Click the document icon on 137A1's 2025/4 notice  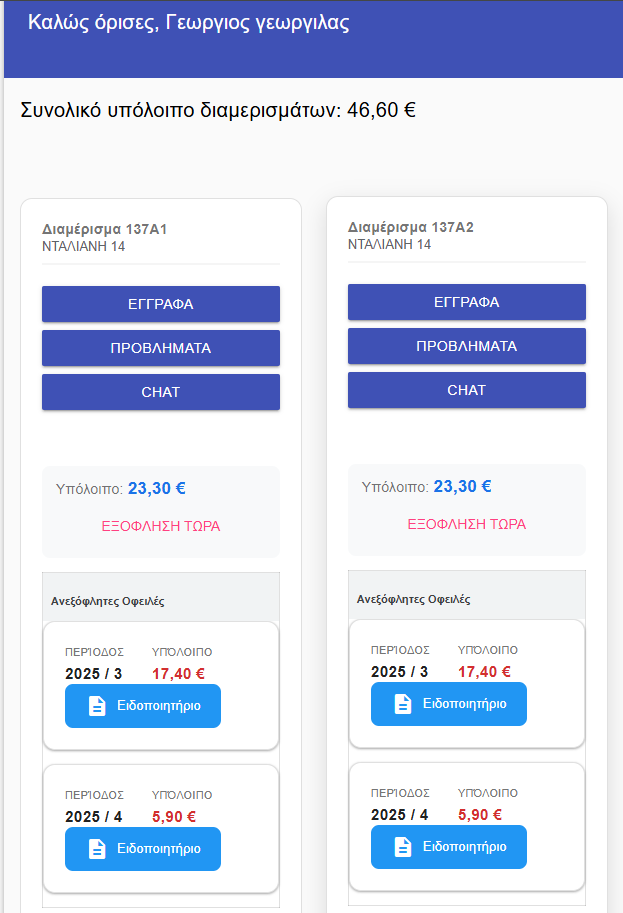(x=97, y=848)
